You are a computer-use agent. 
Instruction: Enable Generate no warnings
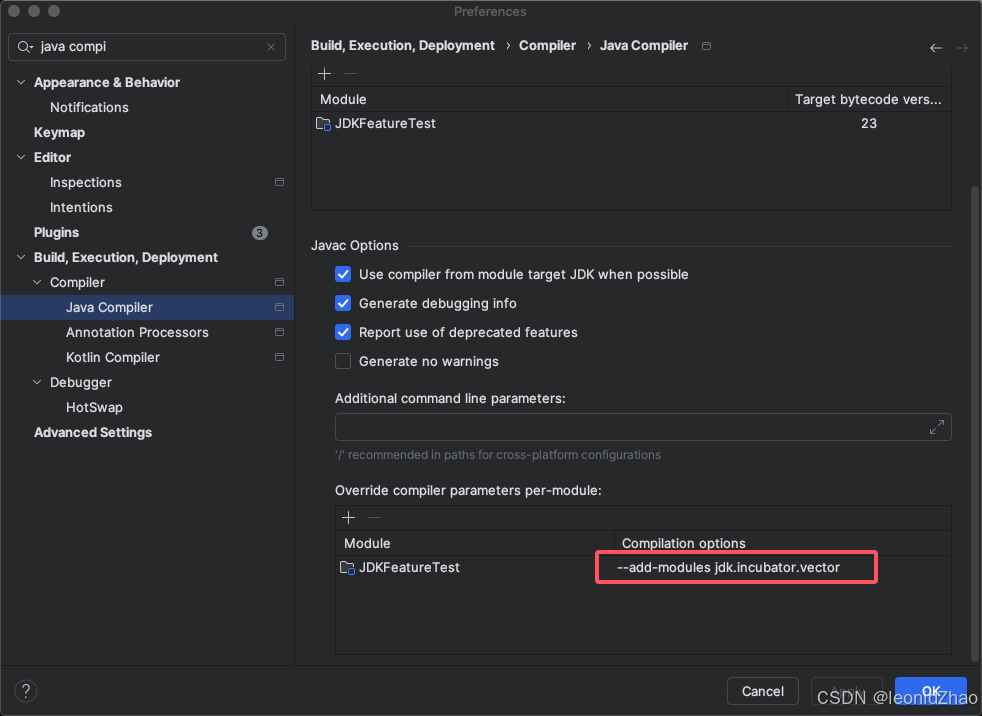coord(343,361)
